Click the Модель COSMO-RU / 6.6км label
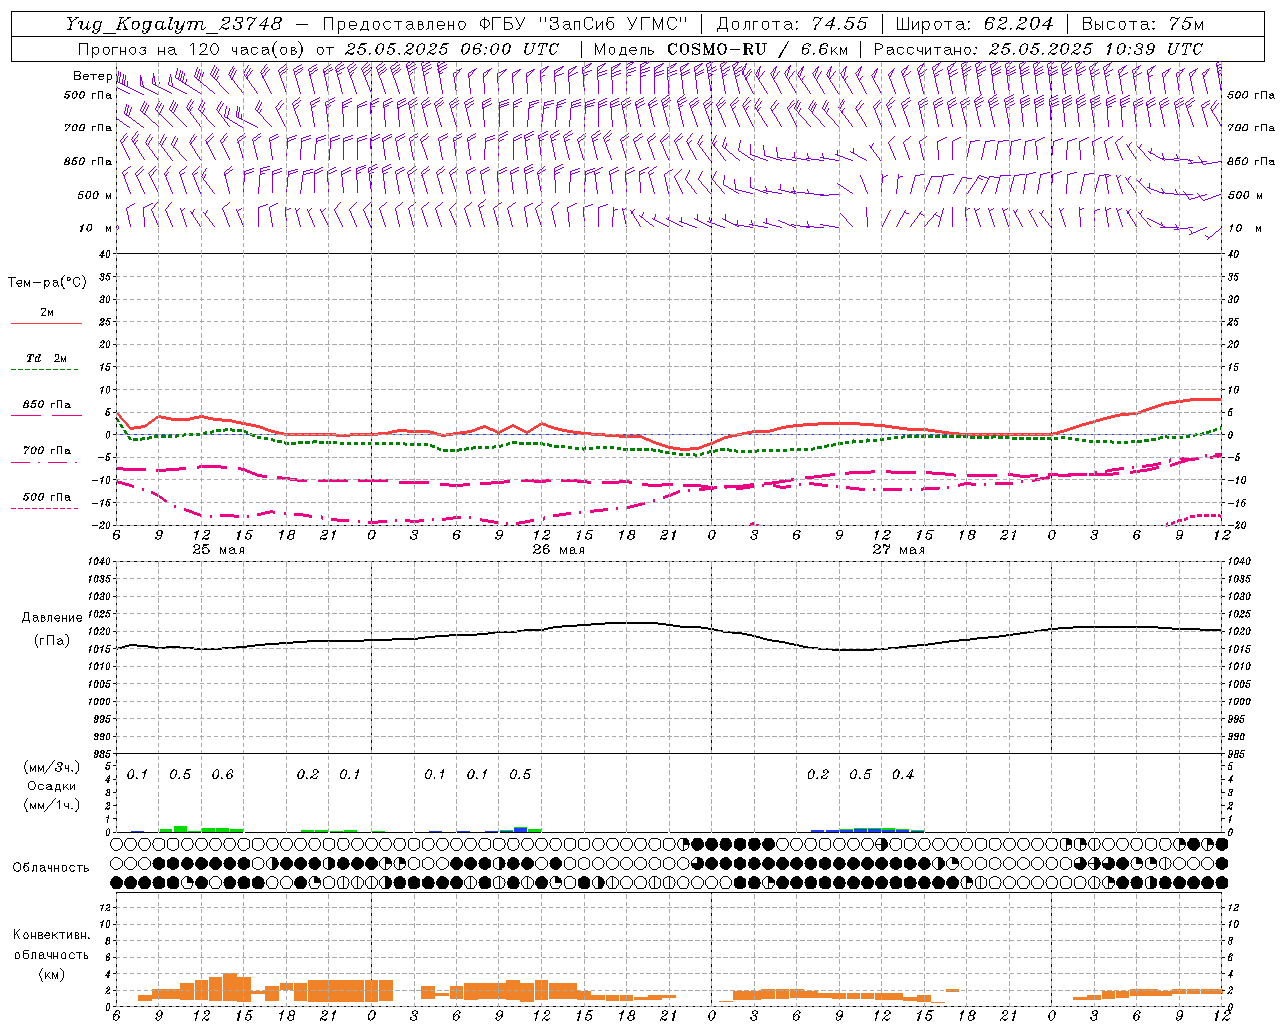Viewport: 1280px width, 1024px height. click(x=720, y=49)
